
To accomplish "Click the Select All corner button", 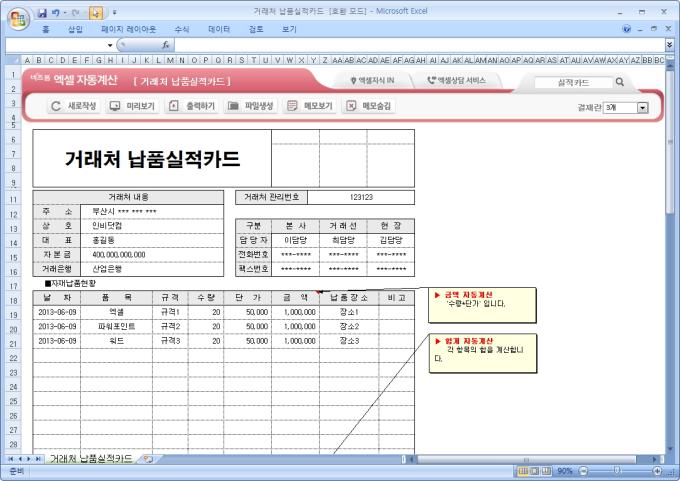I will [13, 60].
